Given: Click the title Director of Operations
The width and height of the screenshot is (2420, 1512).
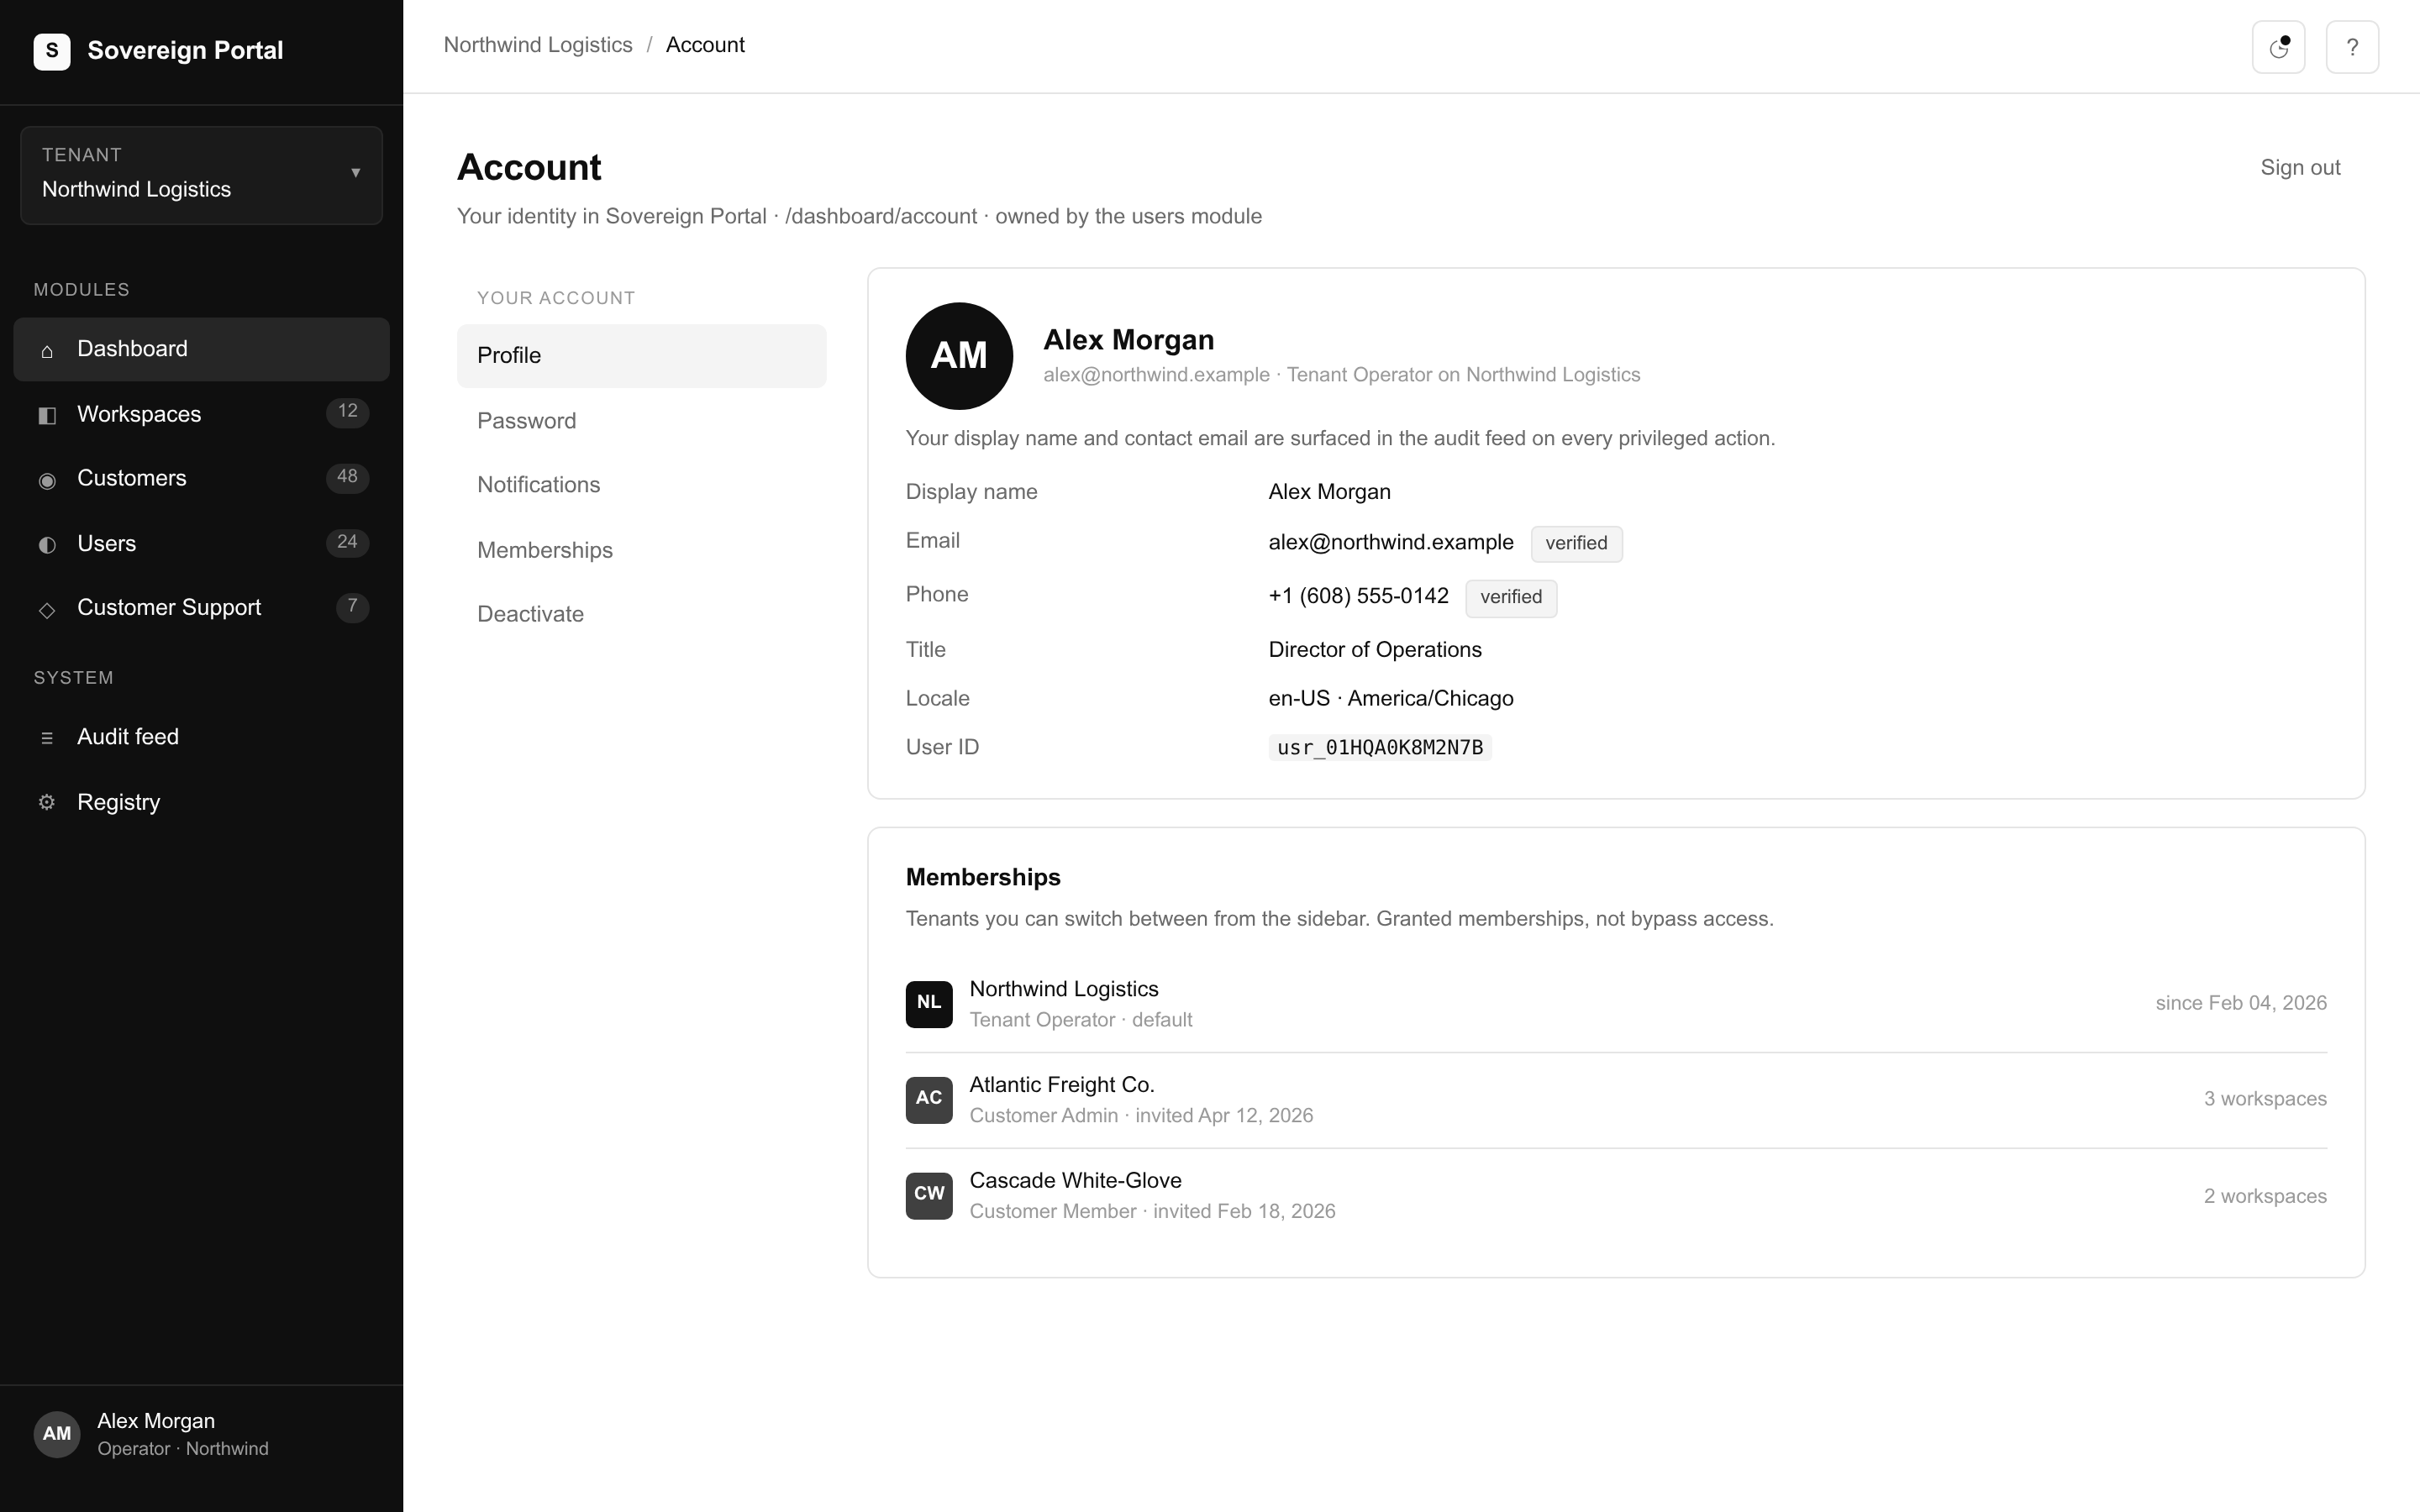Looking at the screenshot, I should coord(1375,650).
